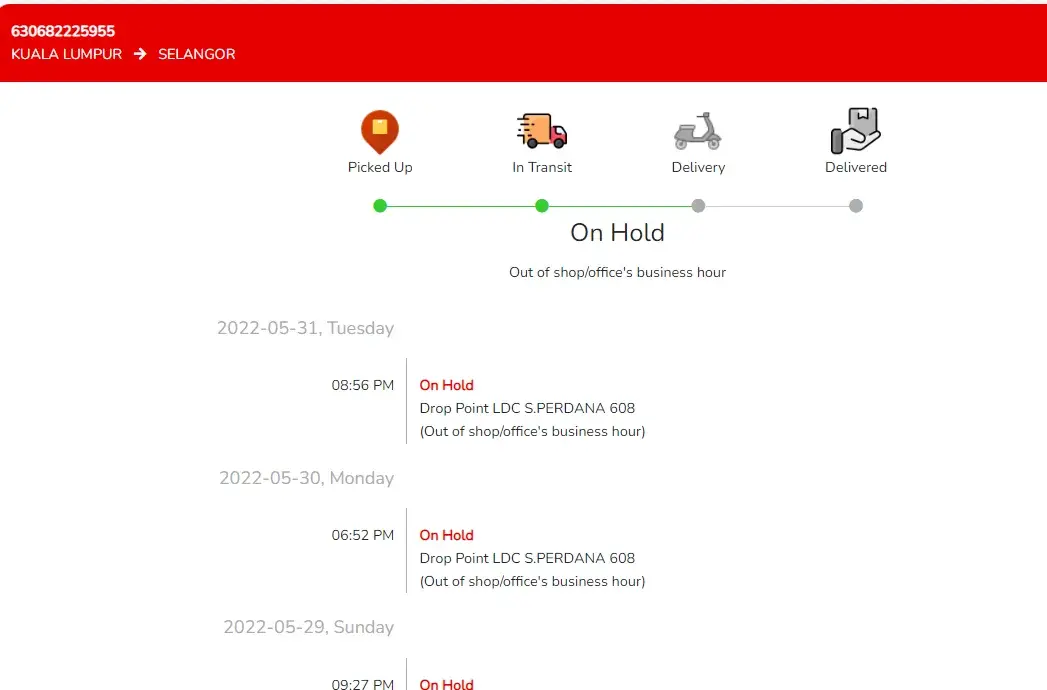Click the red On Hold at 06:52 PM
The image size is (1047, 690).
click(446, 536)
